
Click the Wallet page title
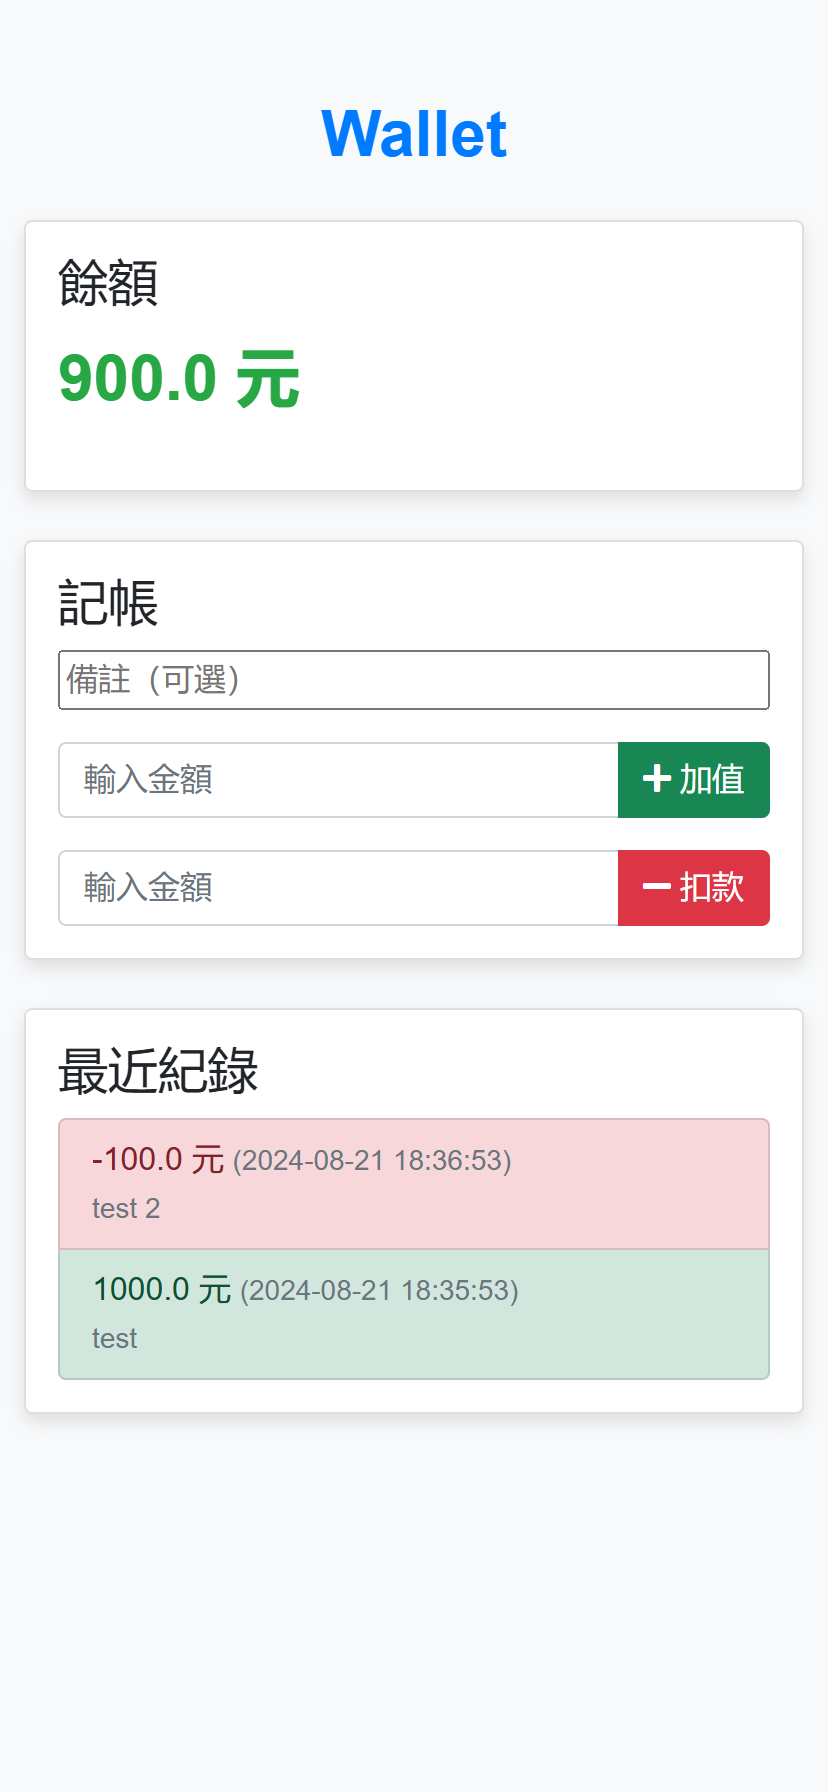413,134
